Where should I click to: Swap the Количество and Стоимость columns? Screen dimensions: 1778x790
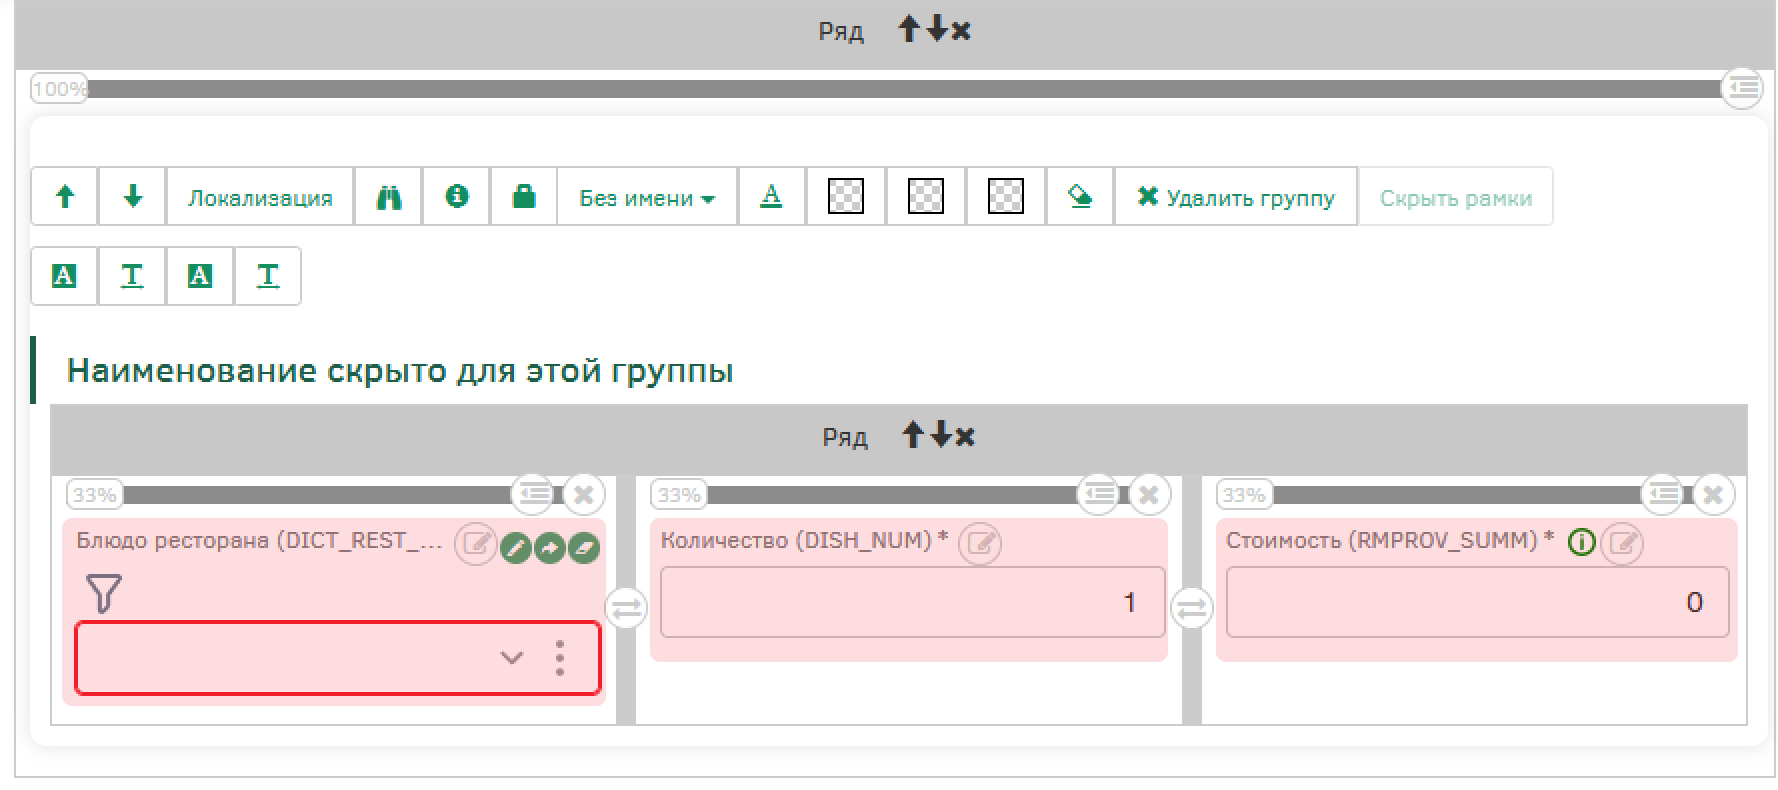click(1191, 608)
